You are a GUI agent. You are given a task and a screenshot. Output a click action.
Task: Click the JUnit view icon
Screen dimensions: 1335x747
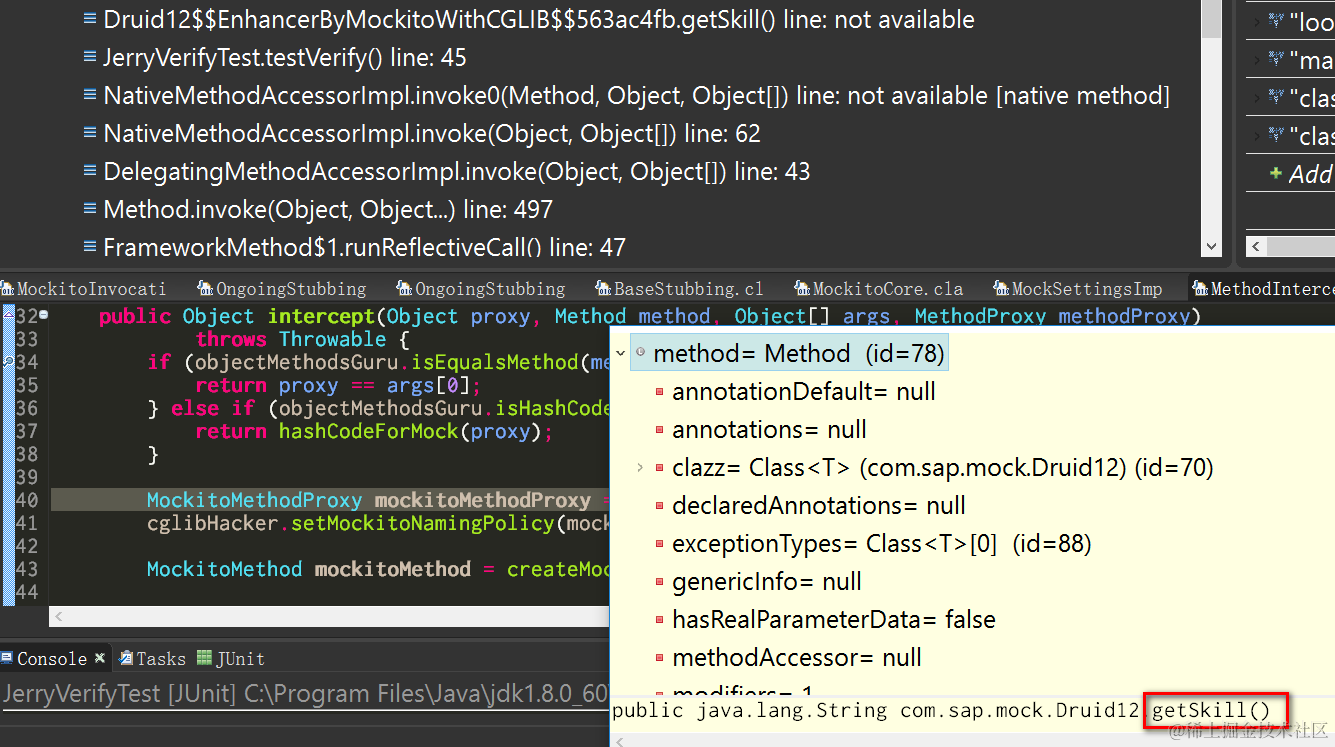tap(204, 658)
